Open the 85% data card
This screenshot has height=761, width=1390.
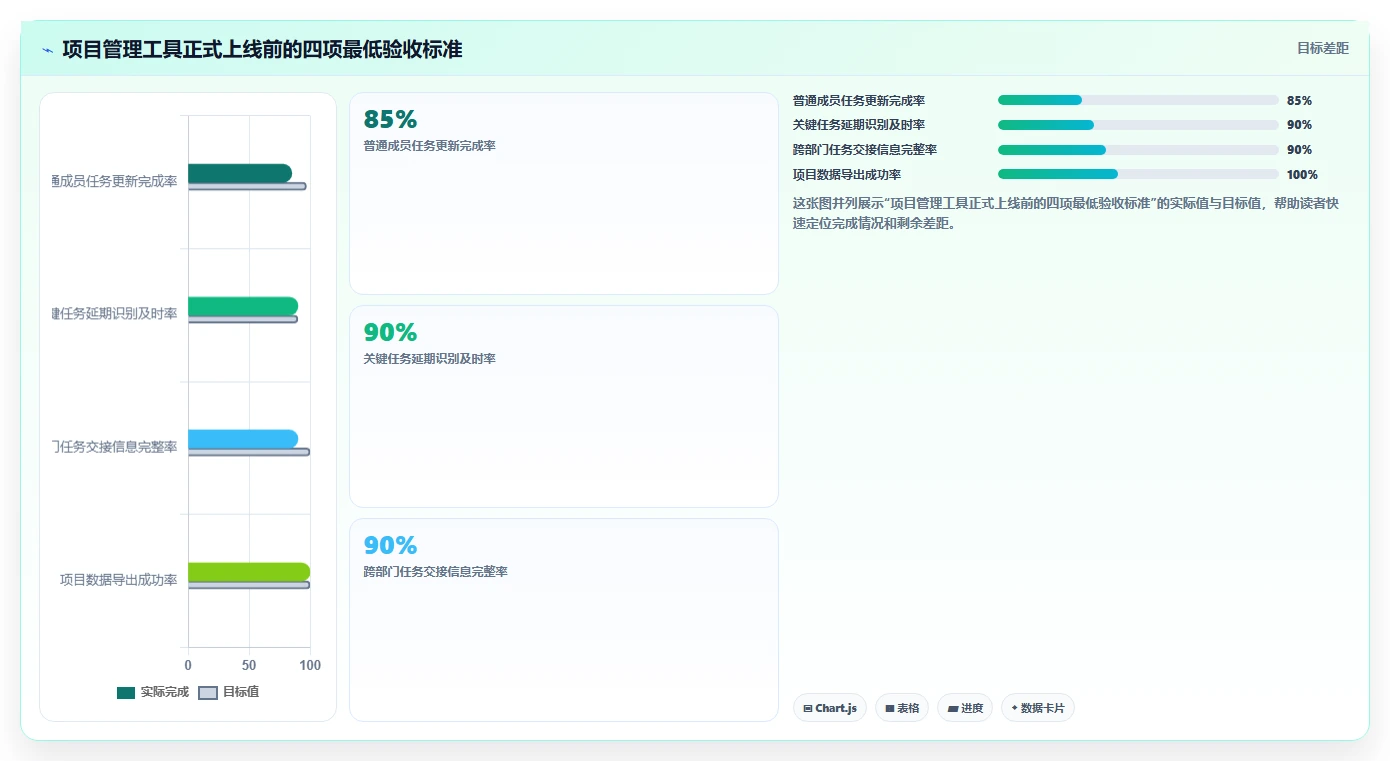pyautogui.click(x=563, y=194)
